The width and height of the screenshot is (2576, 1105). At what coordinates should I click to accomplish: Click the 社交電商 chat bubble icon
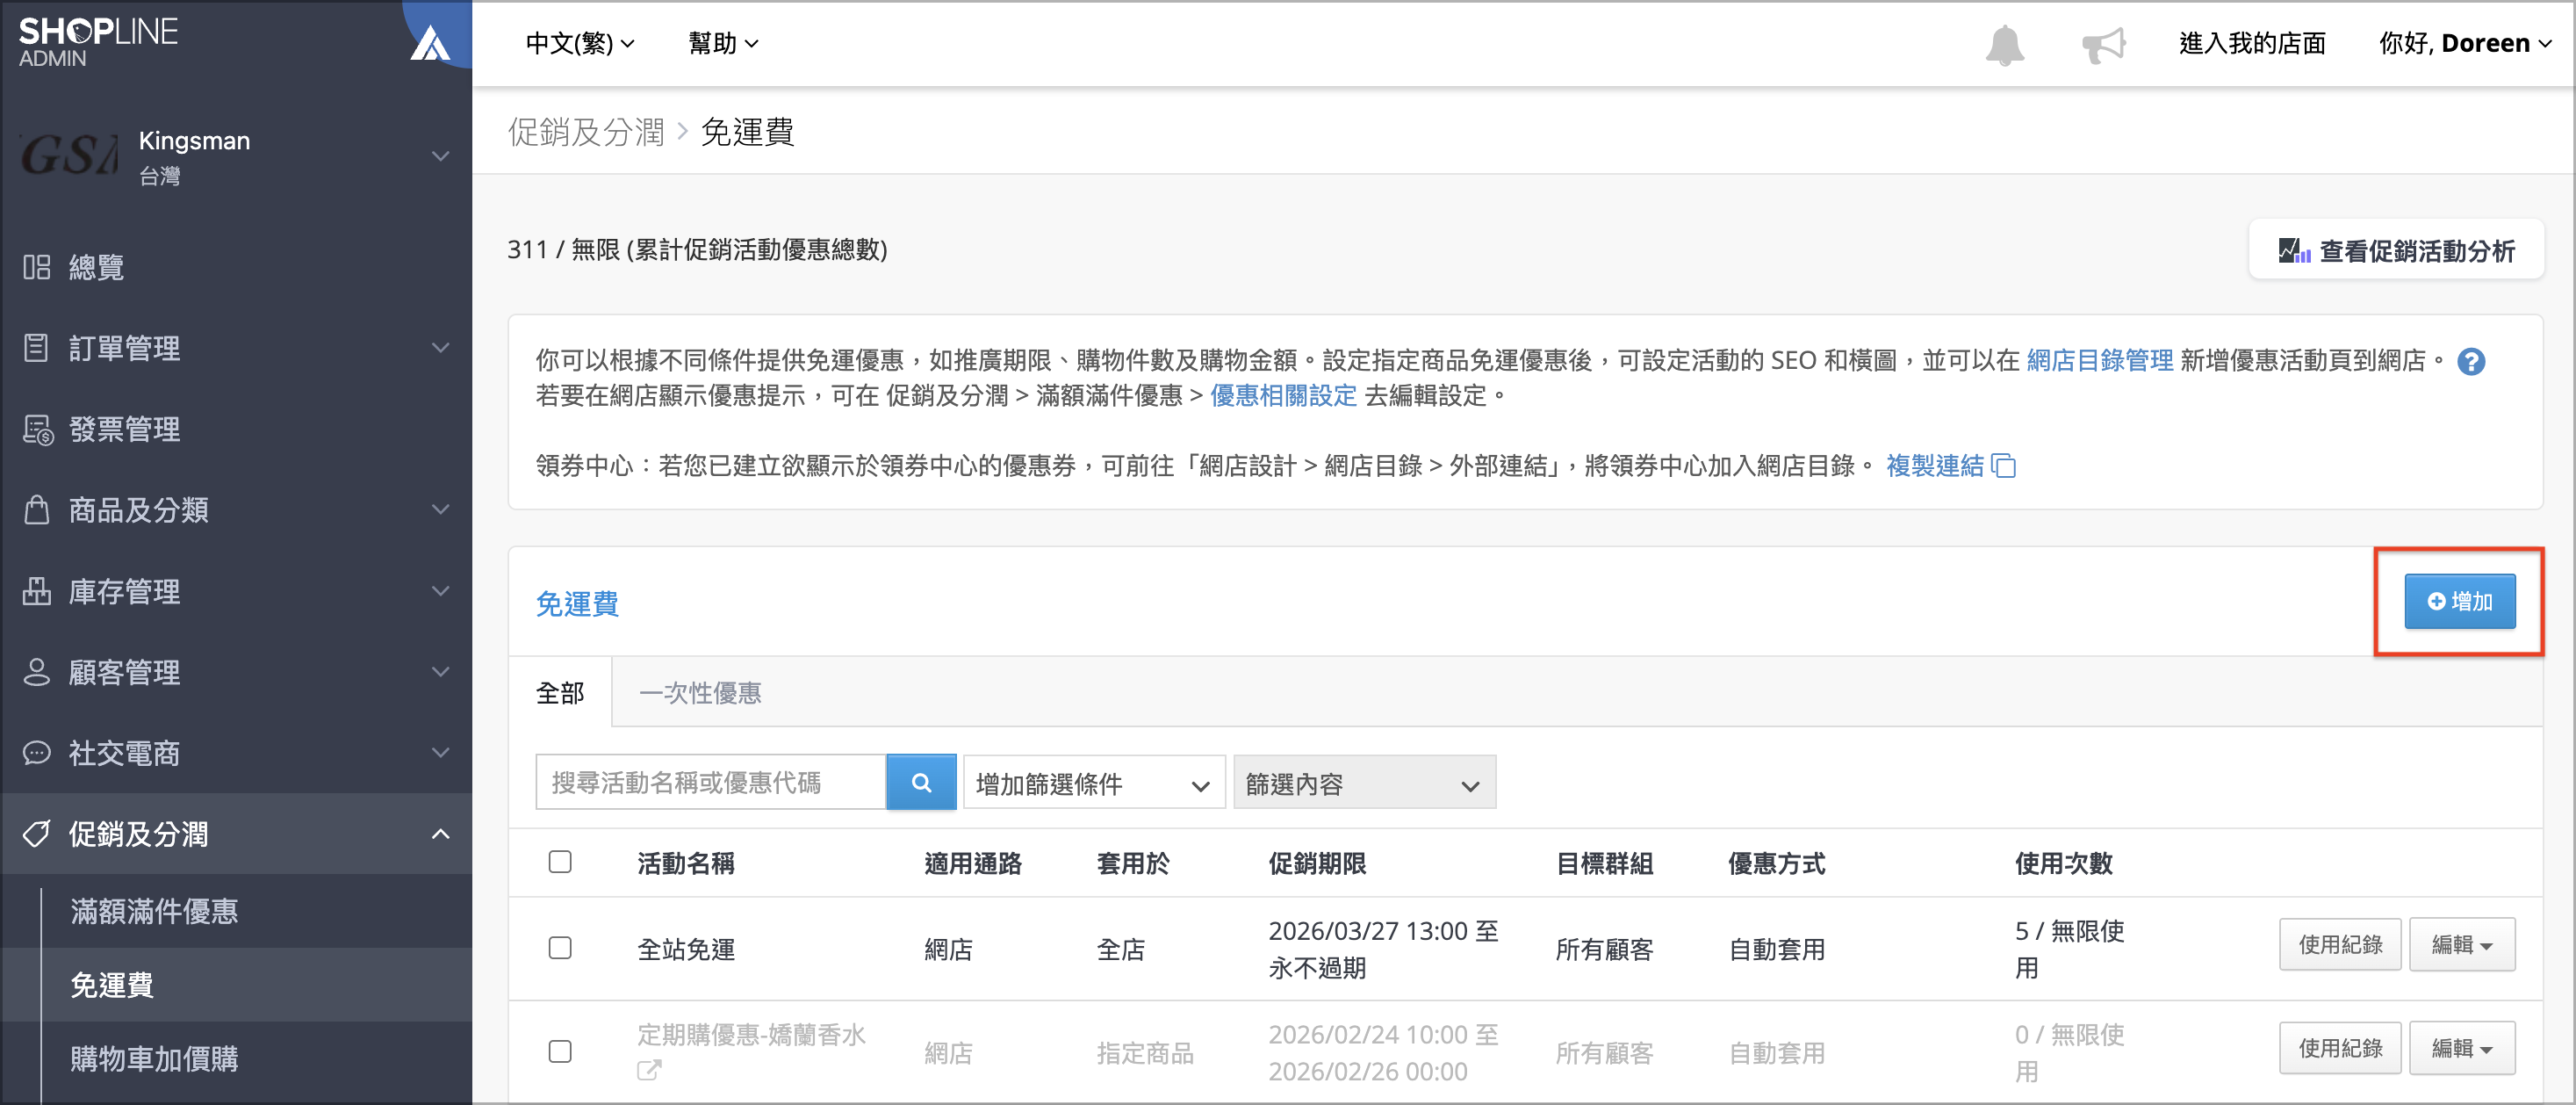pyautogui.click(x=37, y=752)
